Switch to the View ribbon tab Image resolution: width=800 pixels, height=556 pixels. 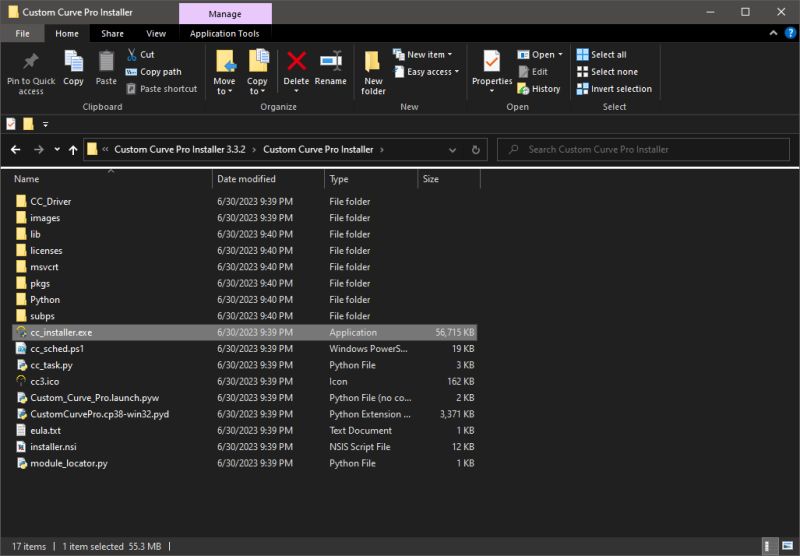point(156,34)
